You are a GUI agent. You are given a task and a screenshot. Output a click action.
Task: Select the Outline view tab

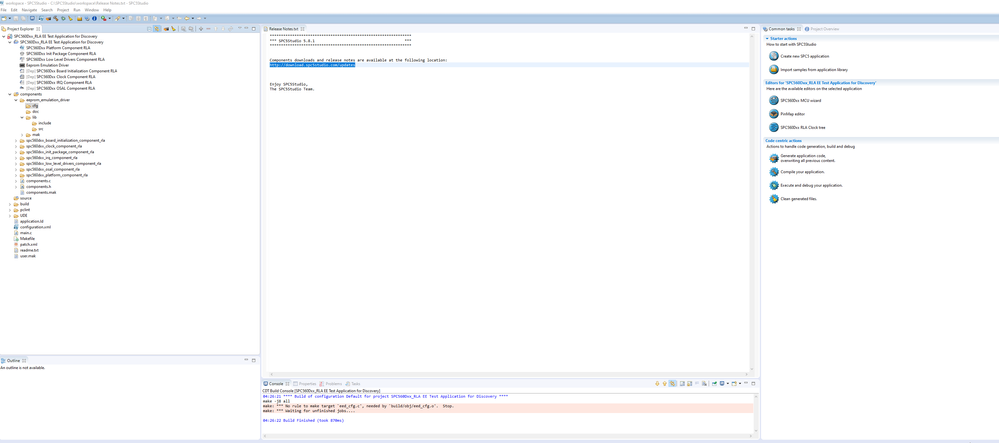(13, 360)
